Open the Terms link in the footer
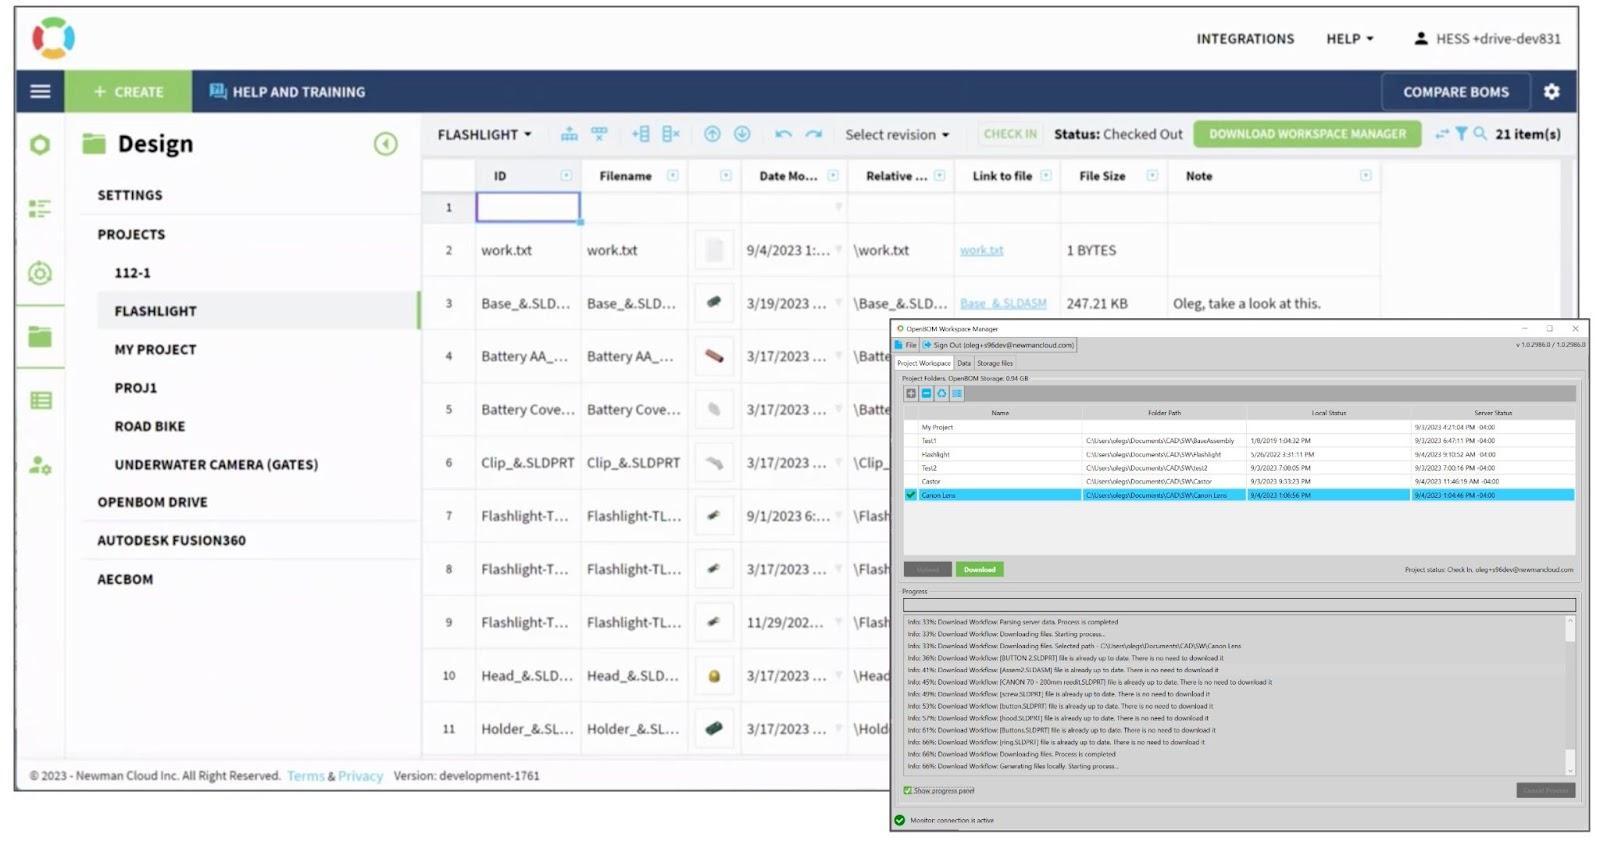The width and height of the screenshot is (1600, 845). (305, 776)
